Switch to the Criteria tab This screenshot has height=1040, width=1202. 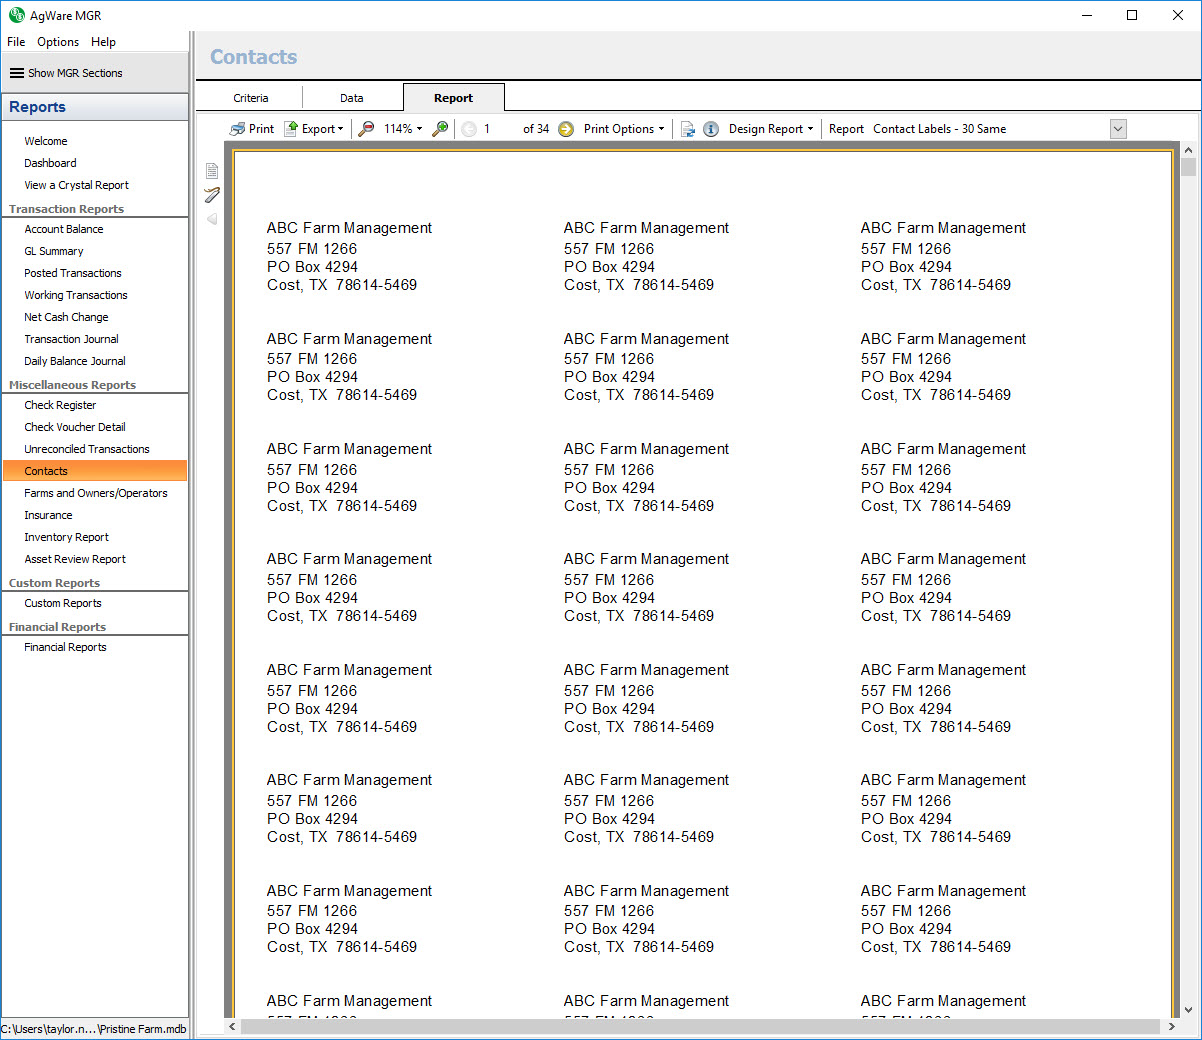[251, 98]
